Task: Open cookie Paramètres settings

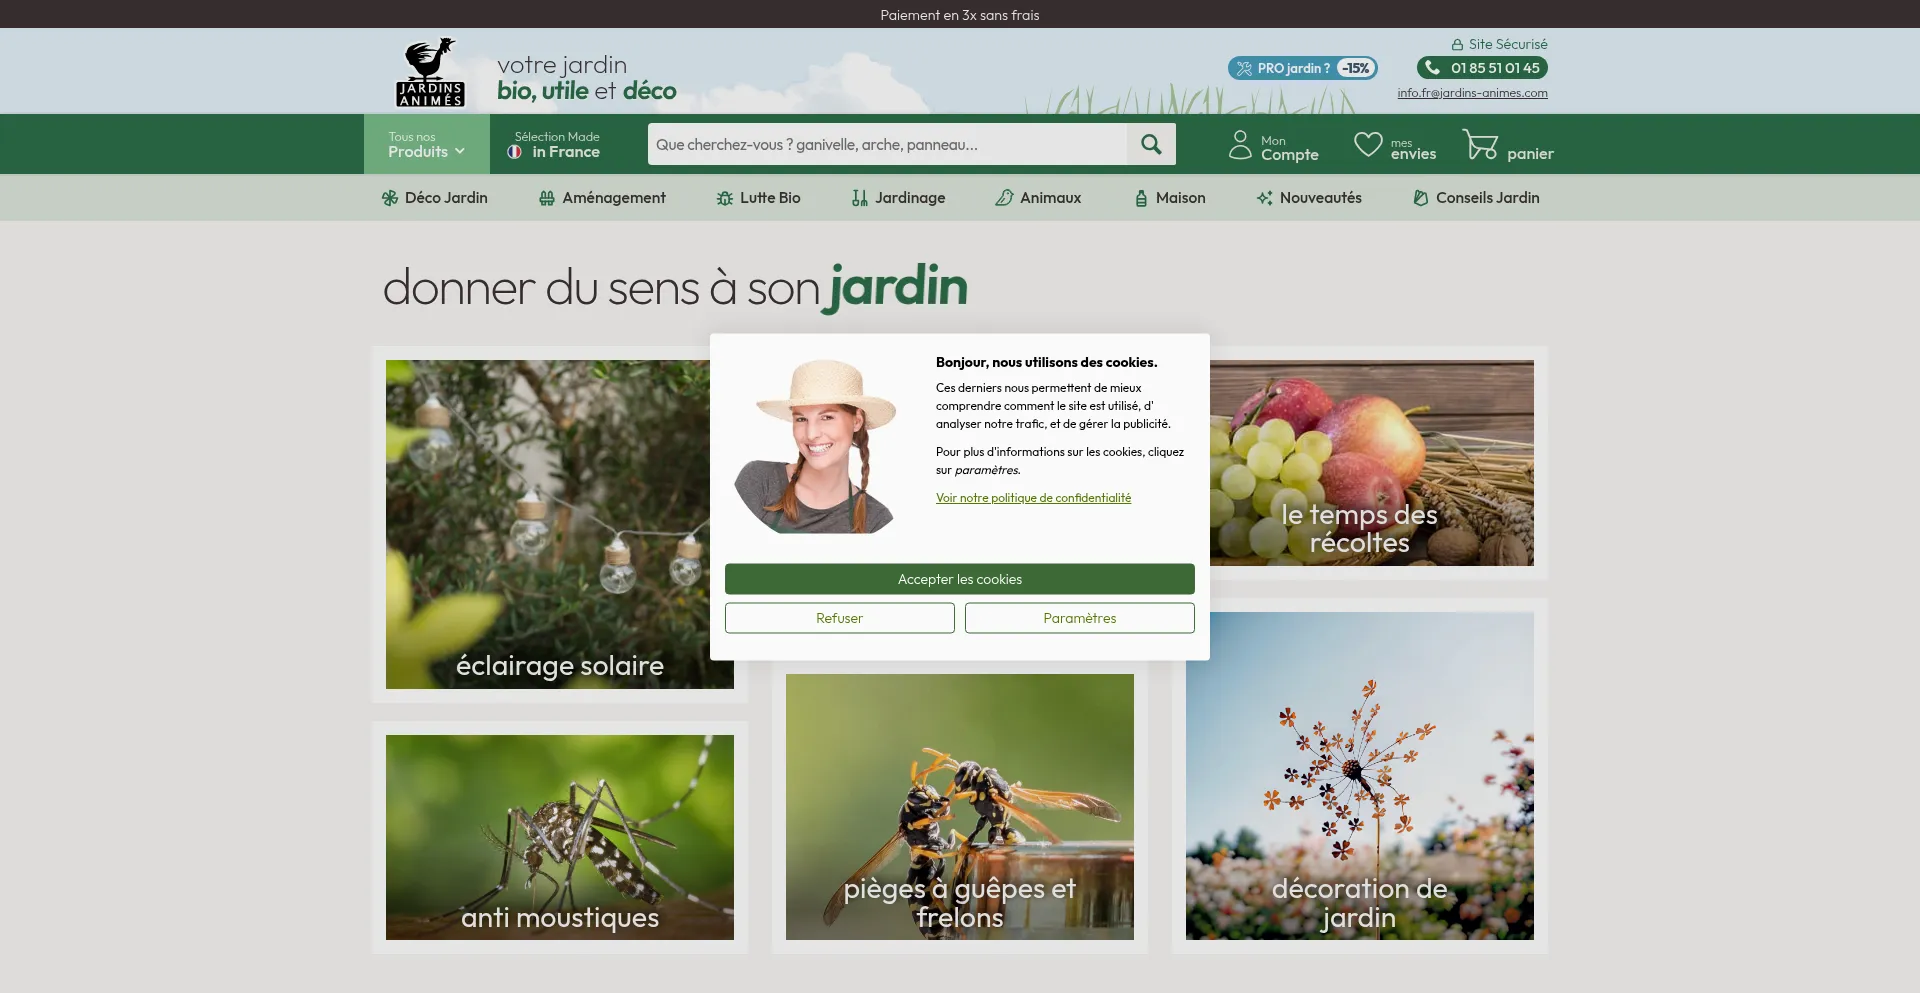Action: 1079,618
